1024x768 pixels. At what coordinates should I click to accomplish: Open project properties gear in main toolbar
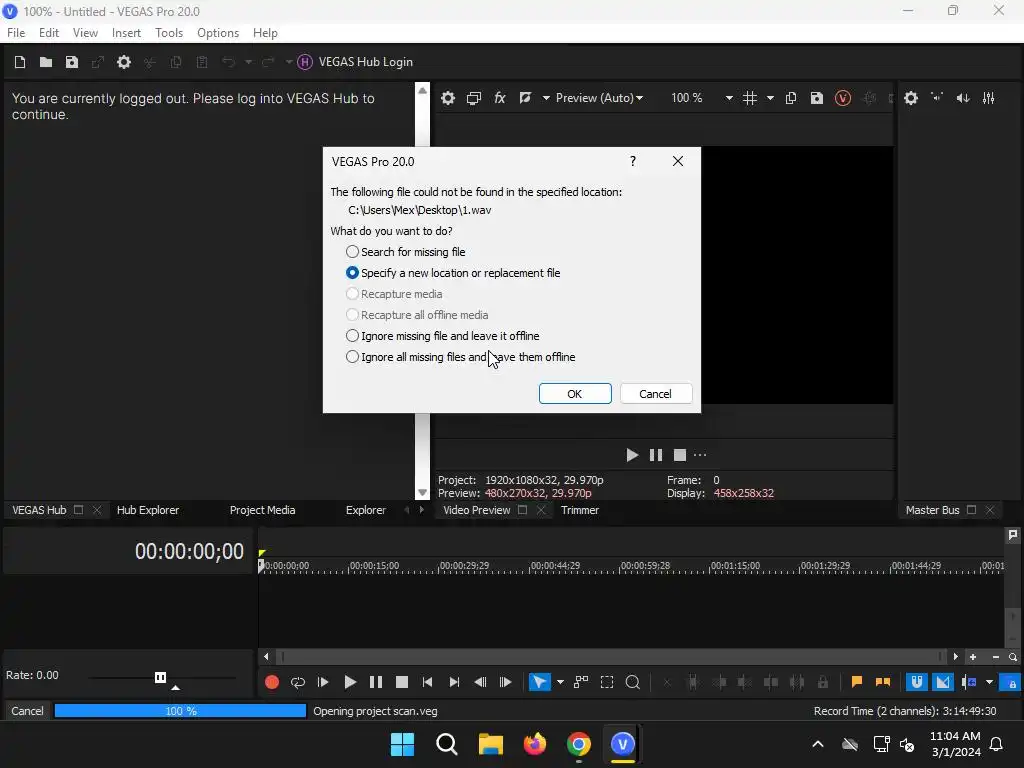[124, 62]
